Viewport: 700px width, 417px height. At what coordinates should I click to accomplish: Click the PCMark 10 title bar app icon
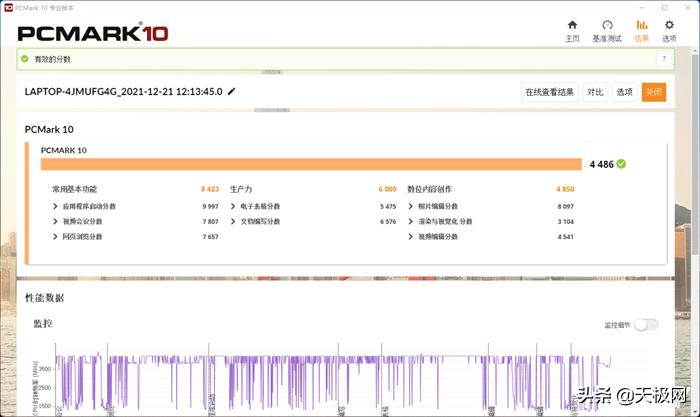(8, 8)
